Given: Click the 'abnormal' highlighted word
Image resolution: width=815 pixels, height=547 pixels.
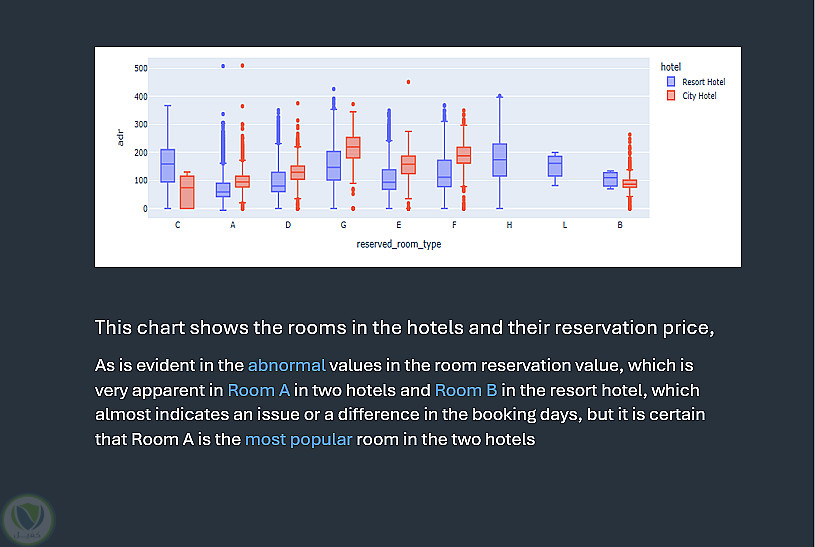Looking at the screenshot, I should [286, 364].
